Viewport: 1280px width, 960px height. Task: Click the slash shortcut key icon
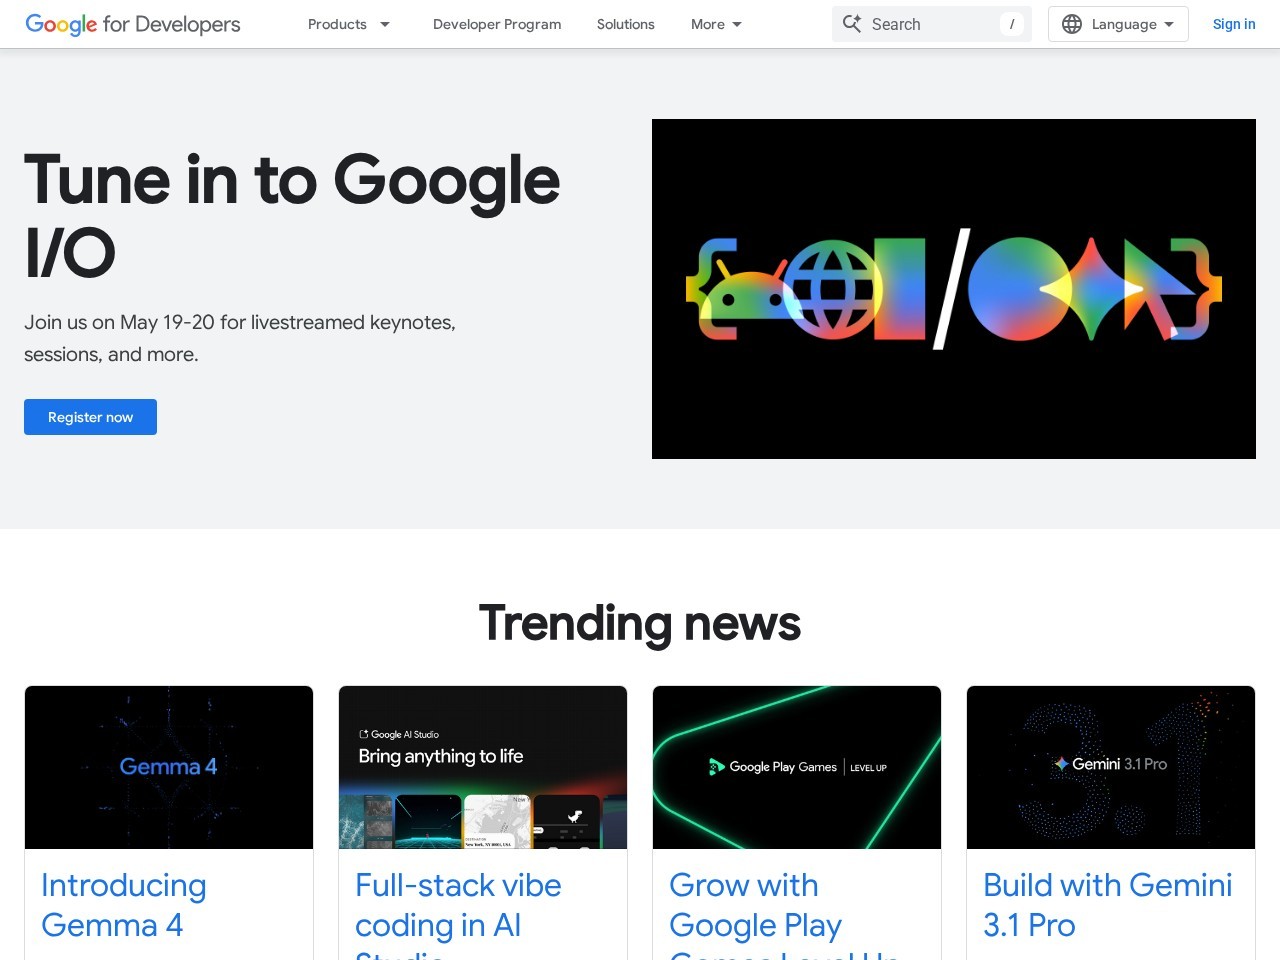(x=1011, y=24)
